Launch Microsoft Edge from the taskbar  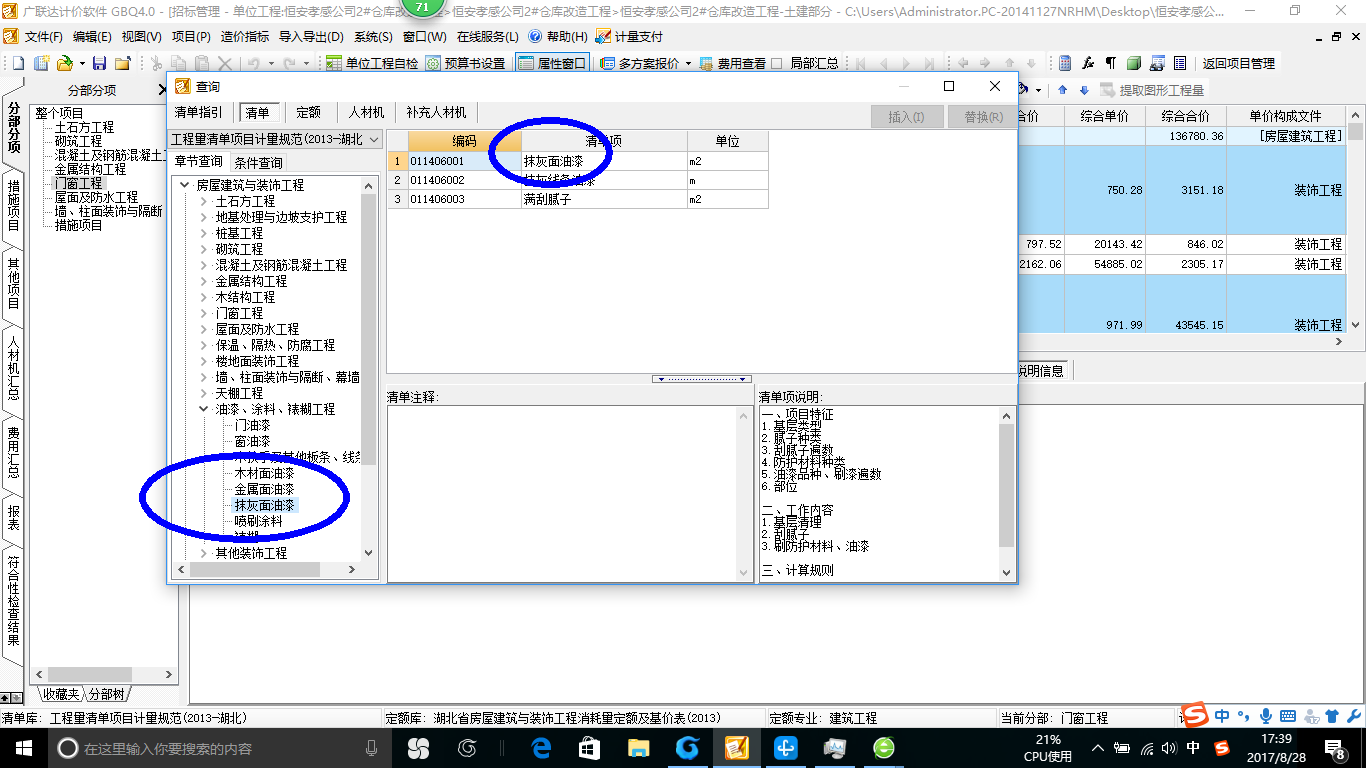541,747
